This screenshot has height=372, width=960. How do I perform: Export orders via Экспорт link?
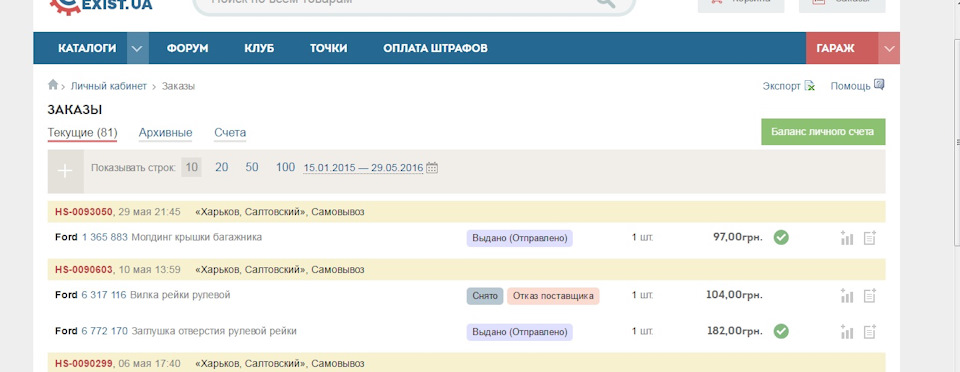(x=781, y=86)
